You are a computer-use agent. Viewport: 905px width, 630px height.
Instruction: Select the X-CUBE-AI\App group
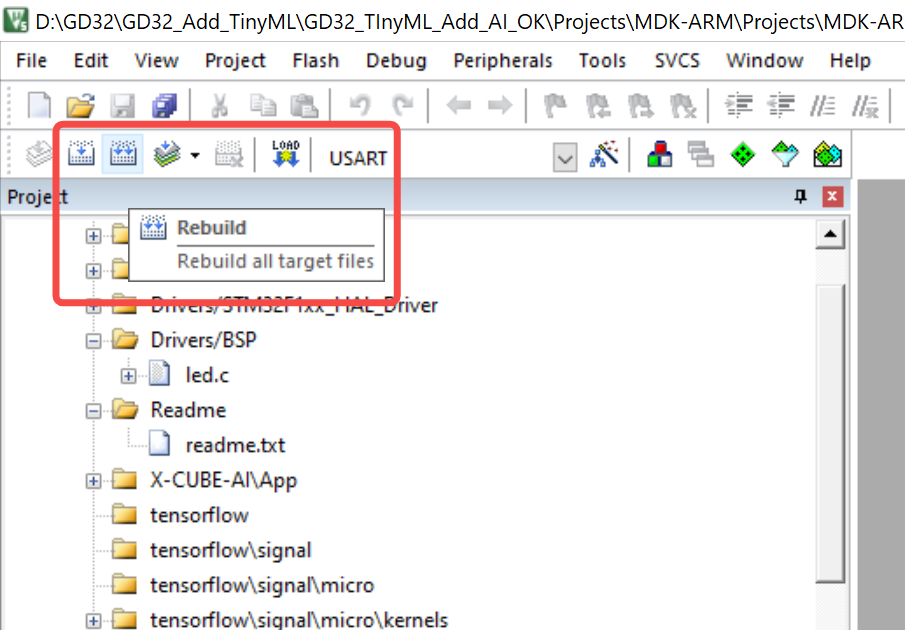click(x=223, y=480)
